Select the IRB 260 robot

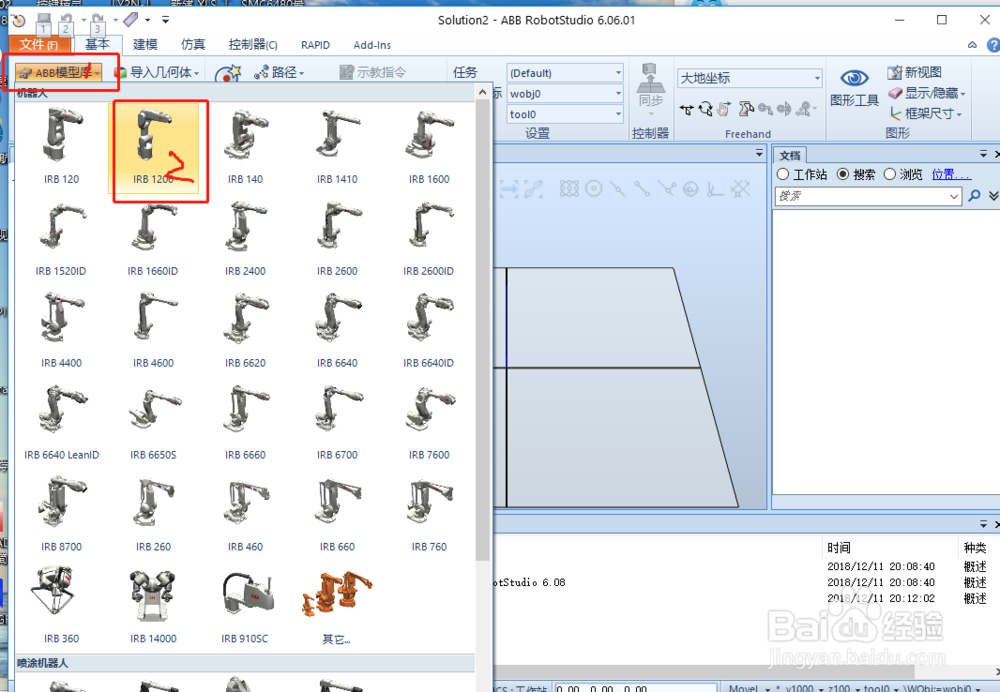(x=153, y=514)
